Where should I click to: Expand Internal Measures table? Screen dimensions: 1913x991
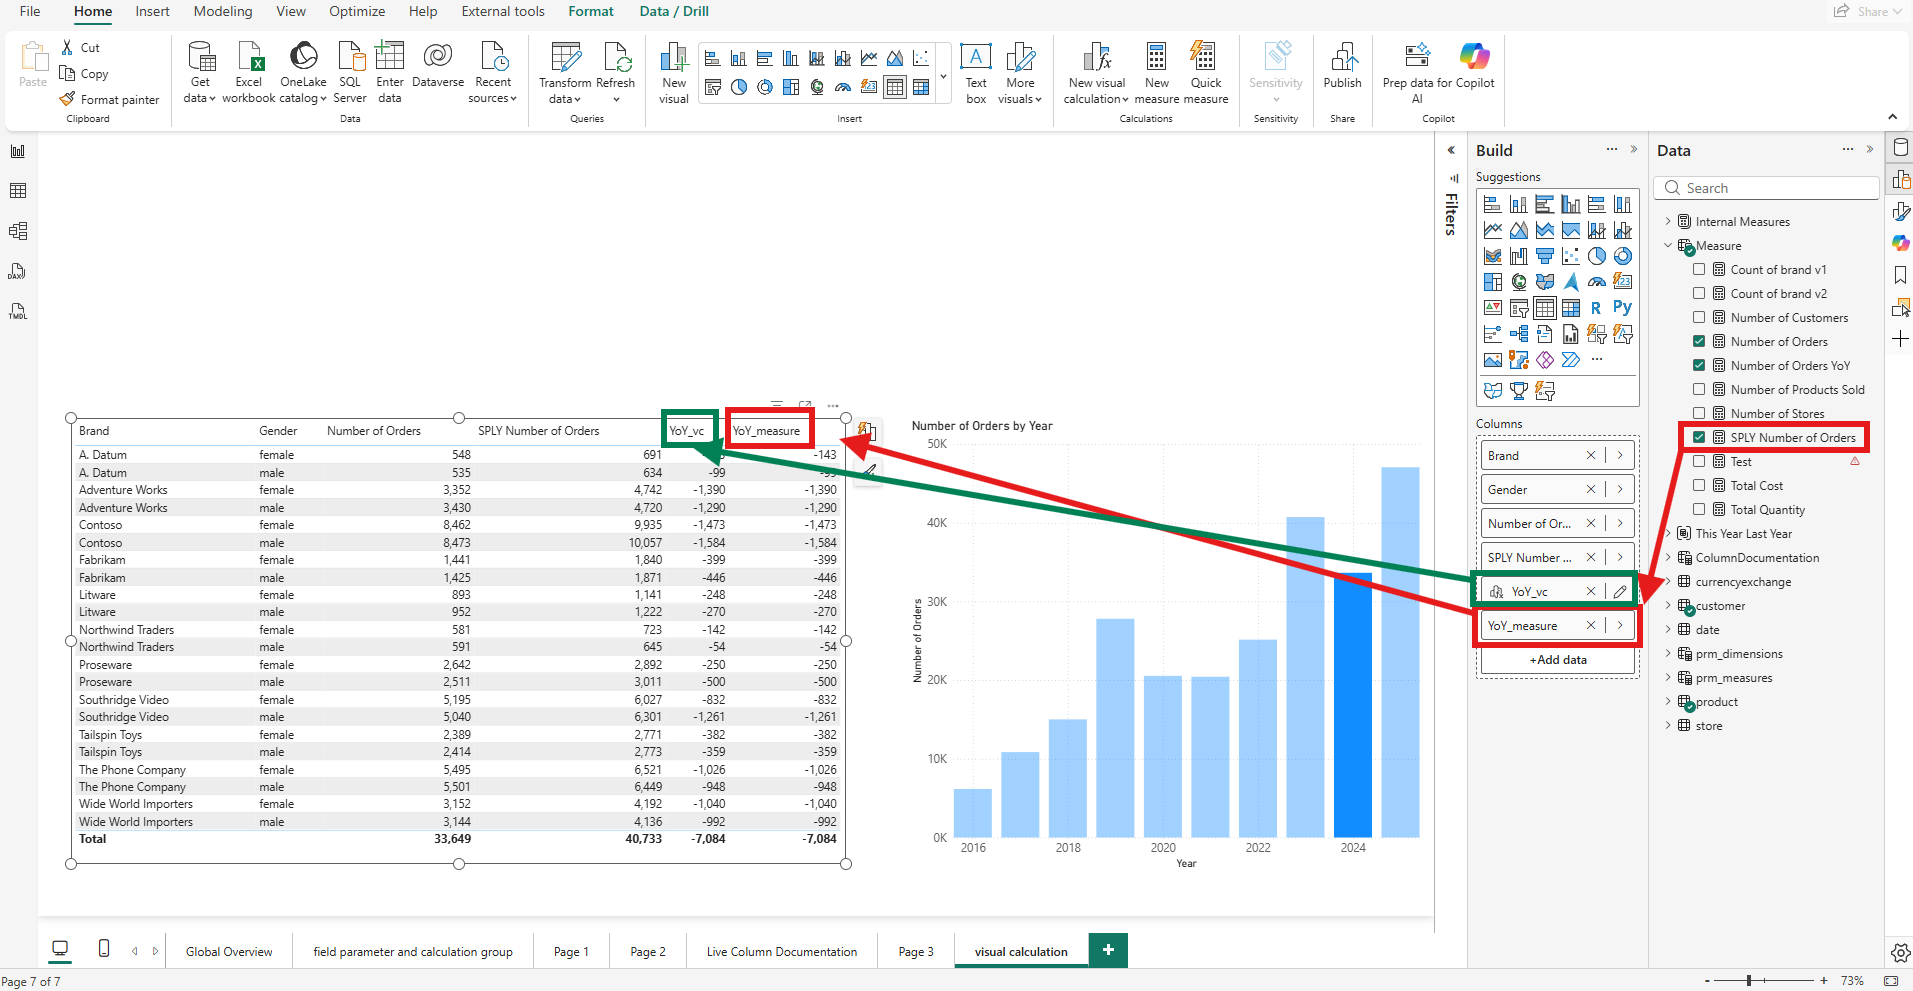coord(1668,221)
